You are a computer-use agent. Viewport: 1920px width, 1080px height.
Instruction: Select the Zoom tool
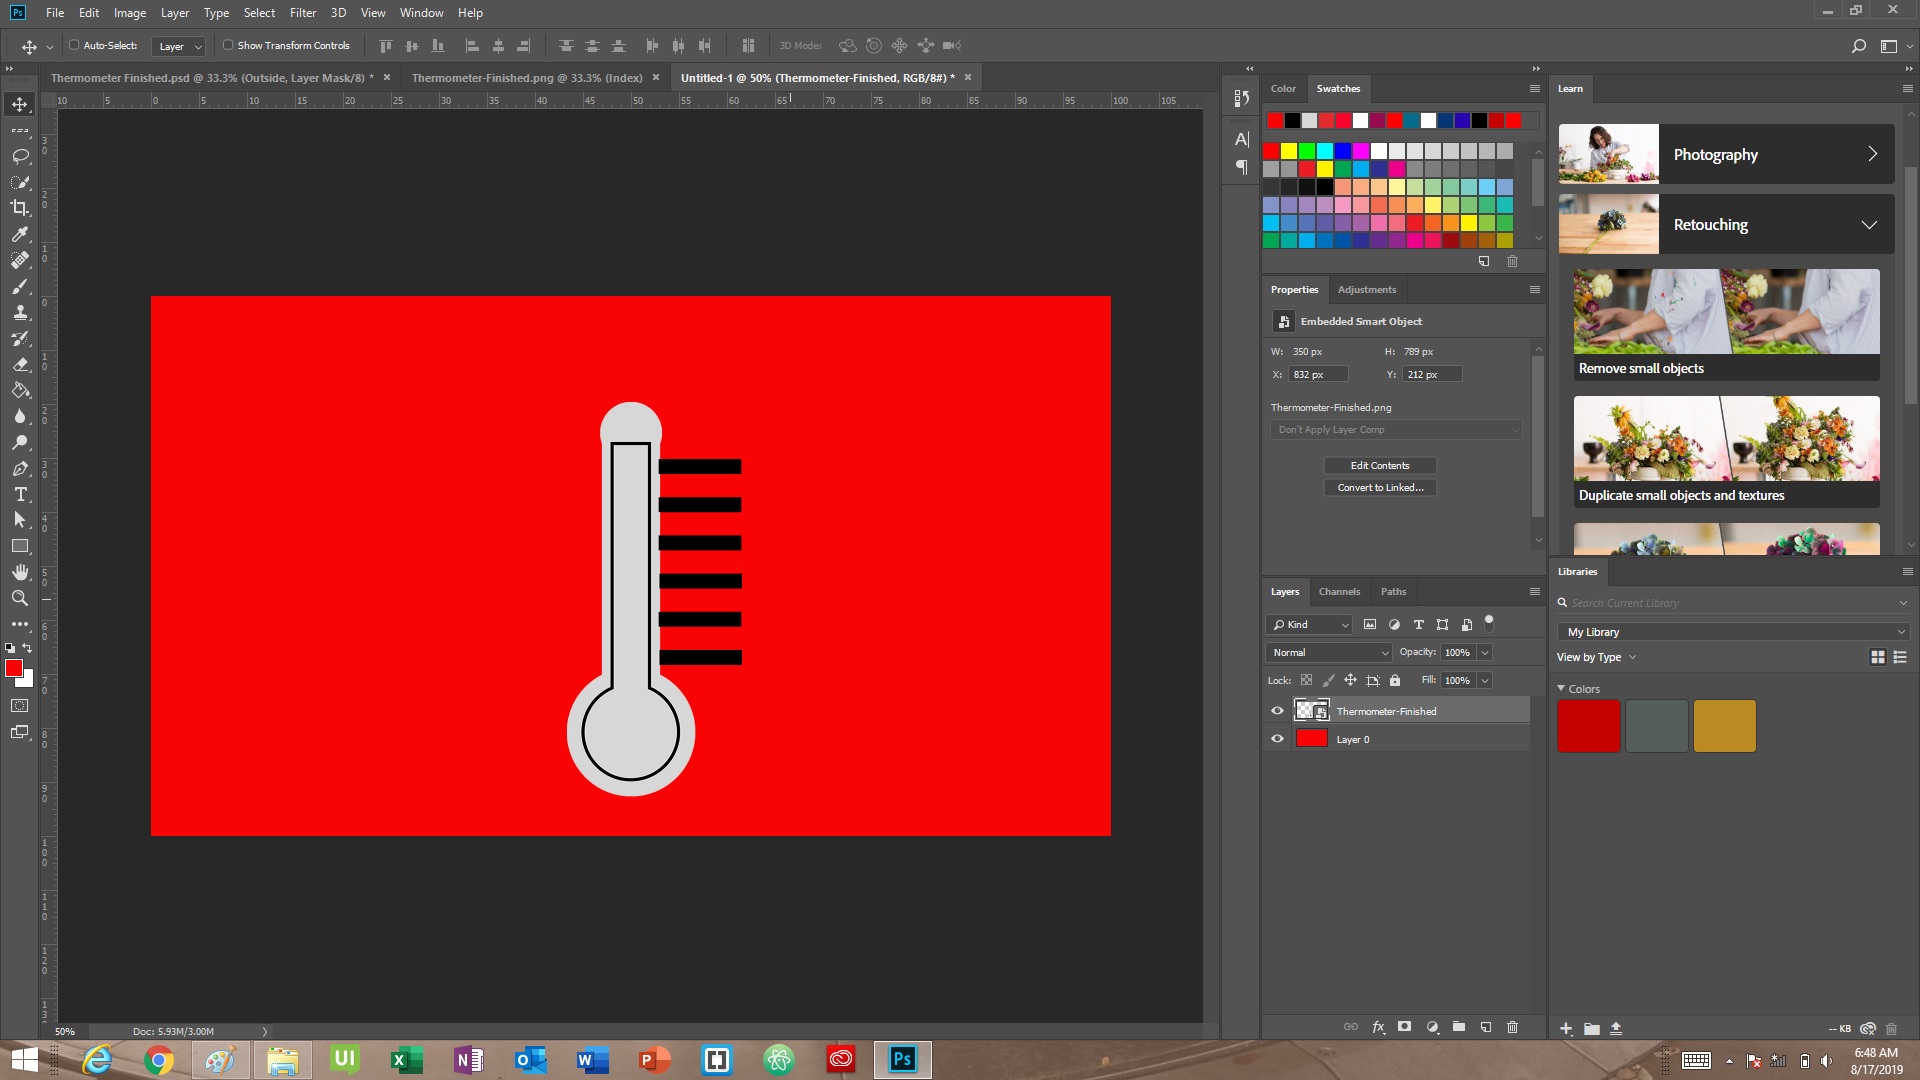coord(20,598)
